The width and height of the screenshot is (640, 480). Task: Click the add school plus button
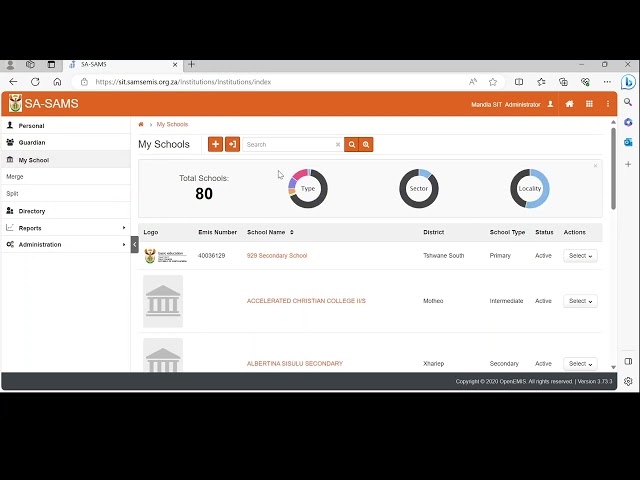pos(216,144)
